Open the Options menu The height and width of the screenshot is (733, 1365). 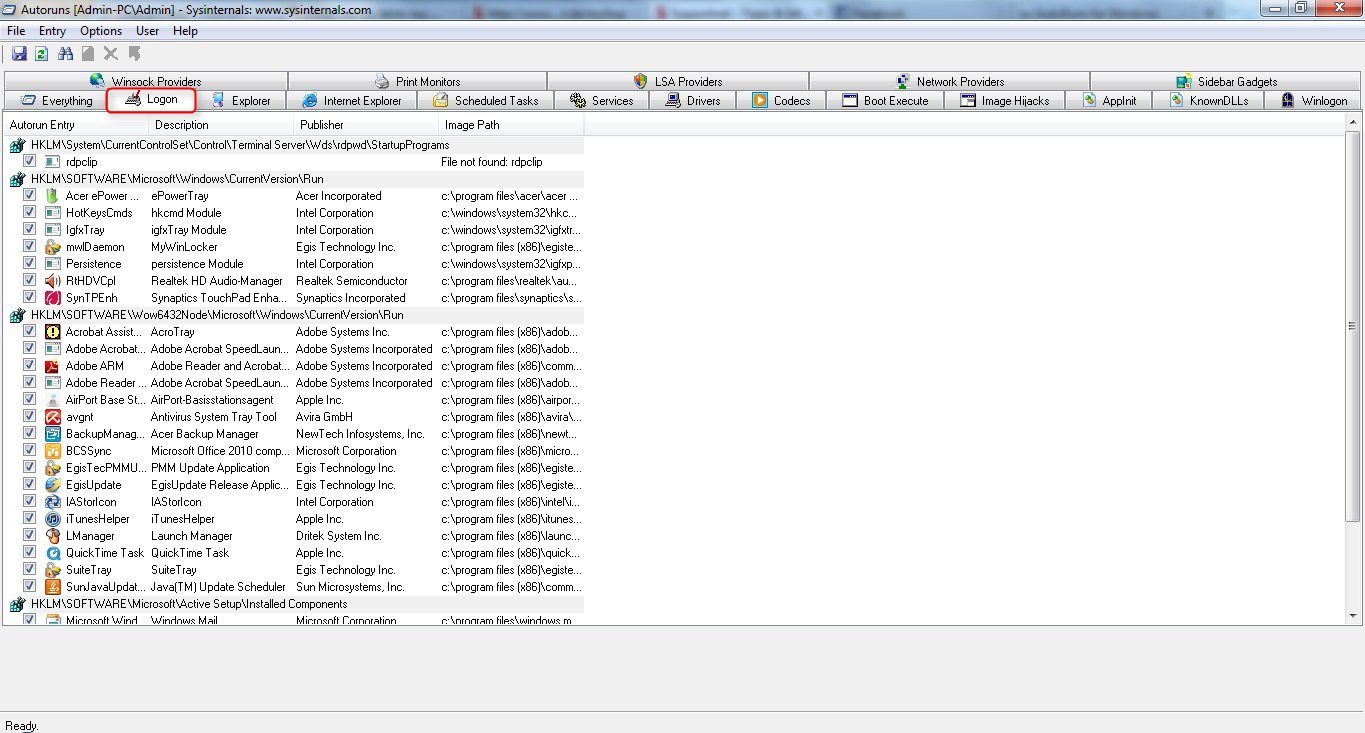[101, 31]
